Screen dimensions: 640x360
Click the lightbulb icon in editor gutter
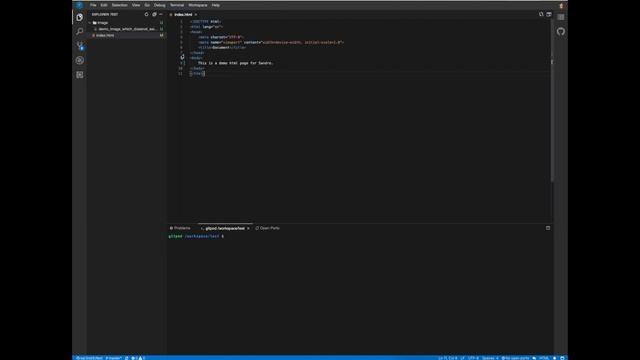pyautogui.click(x=182, y=58)
